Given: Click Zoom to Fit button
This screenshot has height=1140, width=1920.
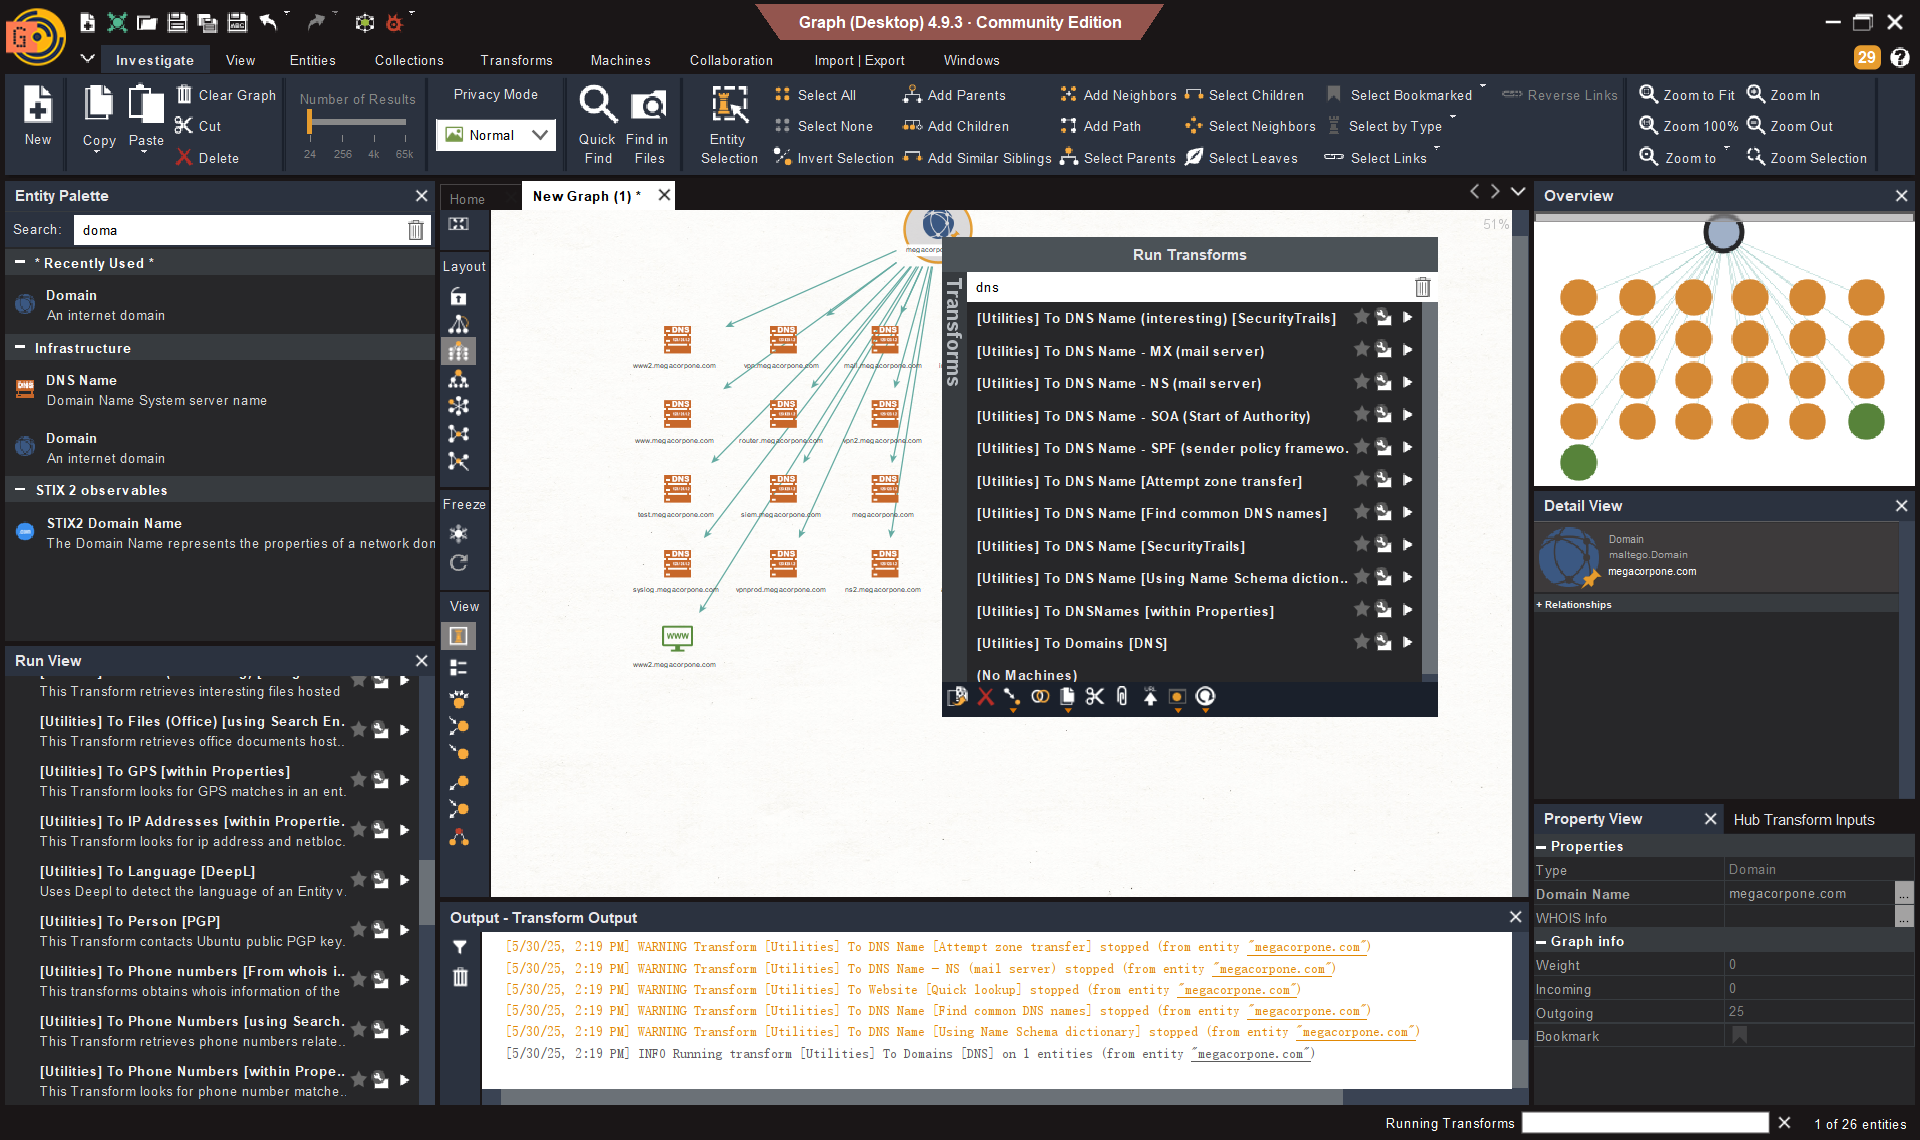Looking at the screenshot, I should (x=1687, y=95).
